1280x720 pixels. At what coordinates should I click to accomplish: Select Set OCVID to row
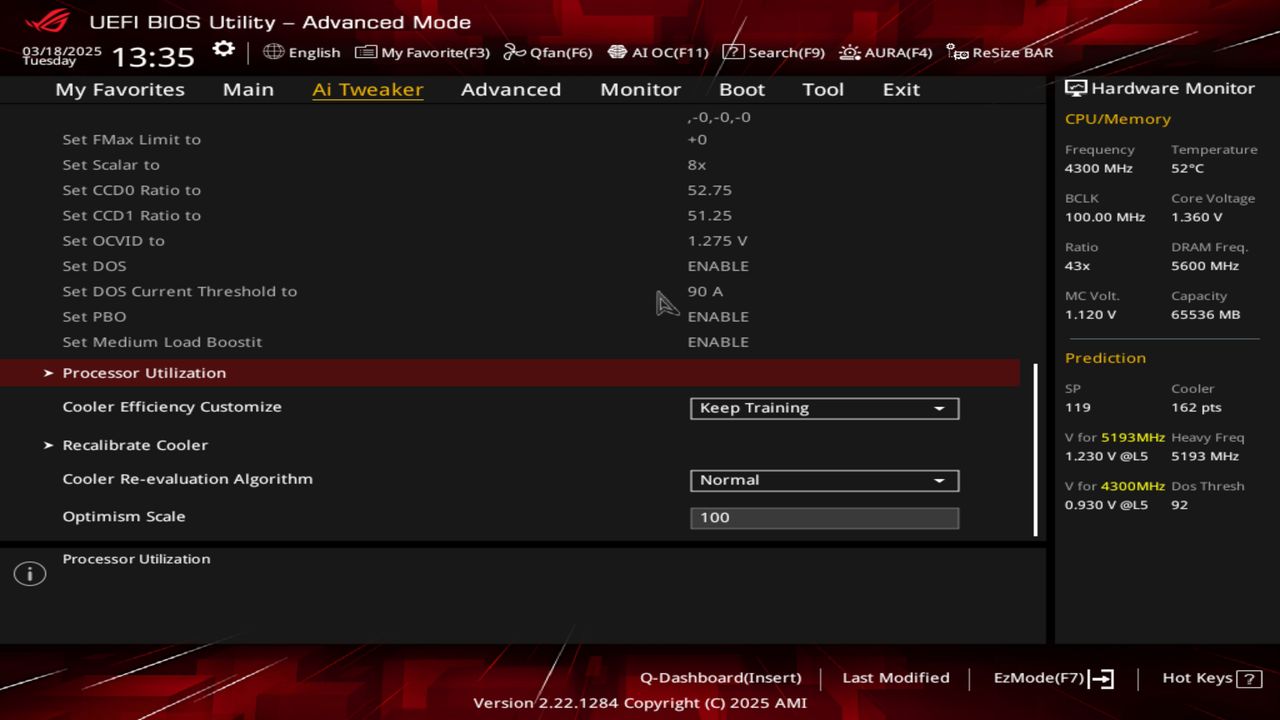510,241
